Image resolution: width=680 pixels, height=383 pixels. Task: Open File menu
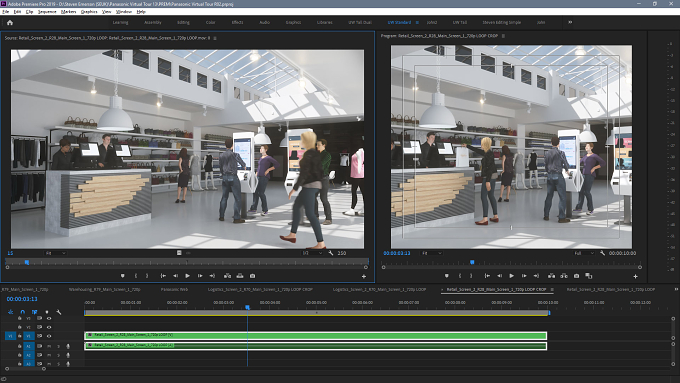point(5,12)
